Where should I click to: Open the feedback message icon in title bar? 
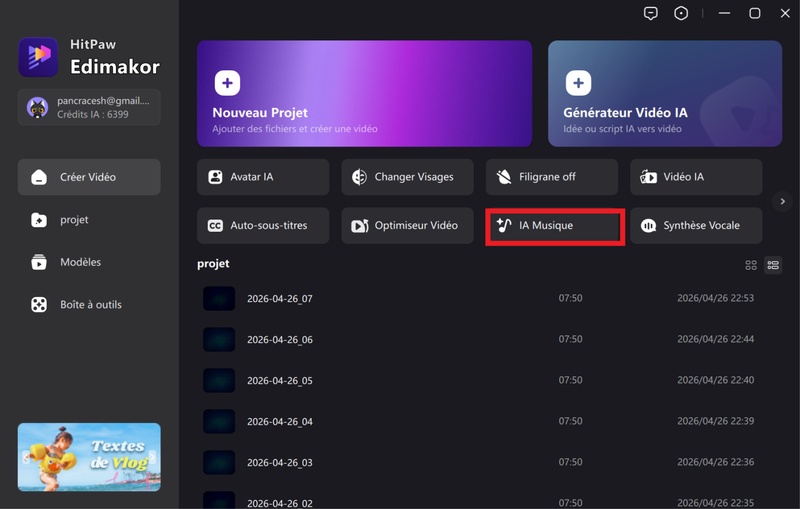pos(651,13)
